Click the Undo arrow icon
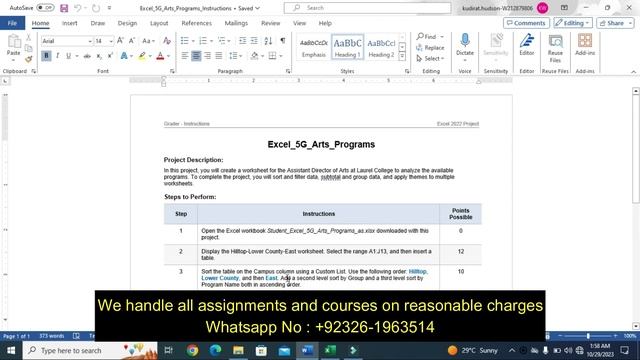Viewport: 640px width, 360px height. (x=78, y=8)
